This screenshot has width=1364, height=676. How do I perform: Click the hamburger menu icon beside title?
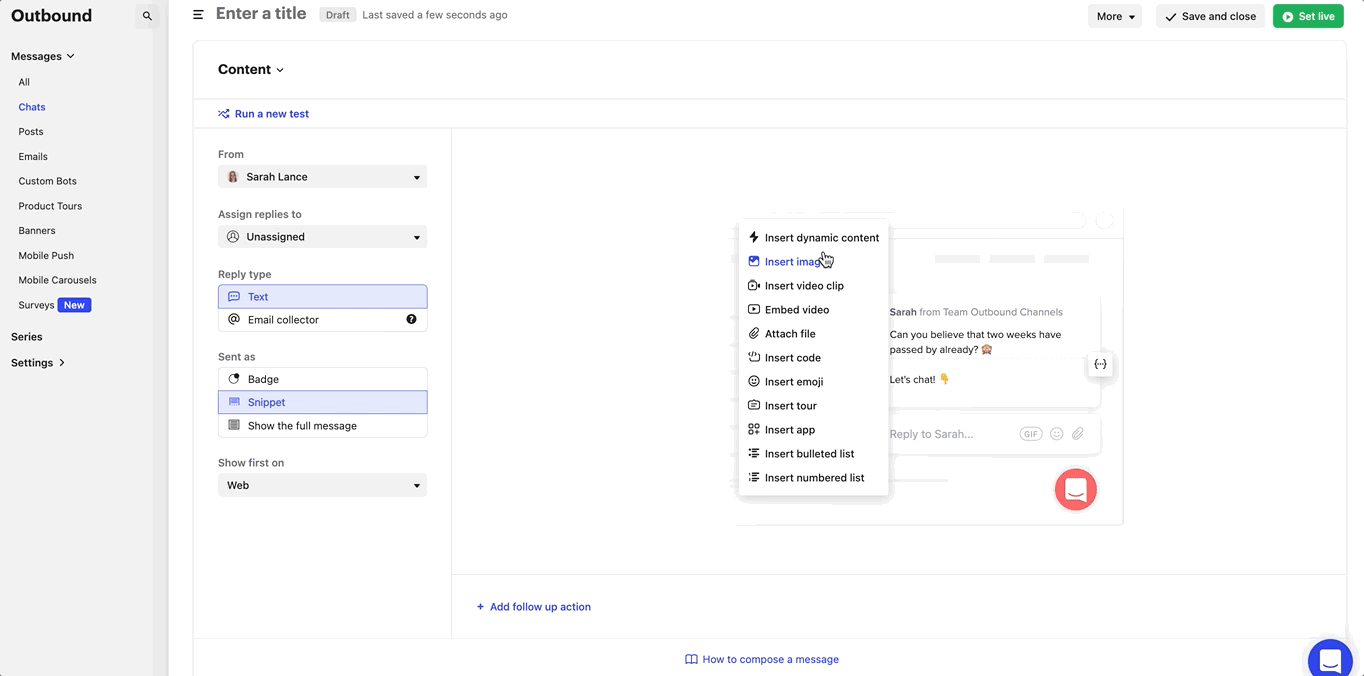coord(198,15)
